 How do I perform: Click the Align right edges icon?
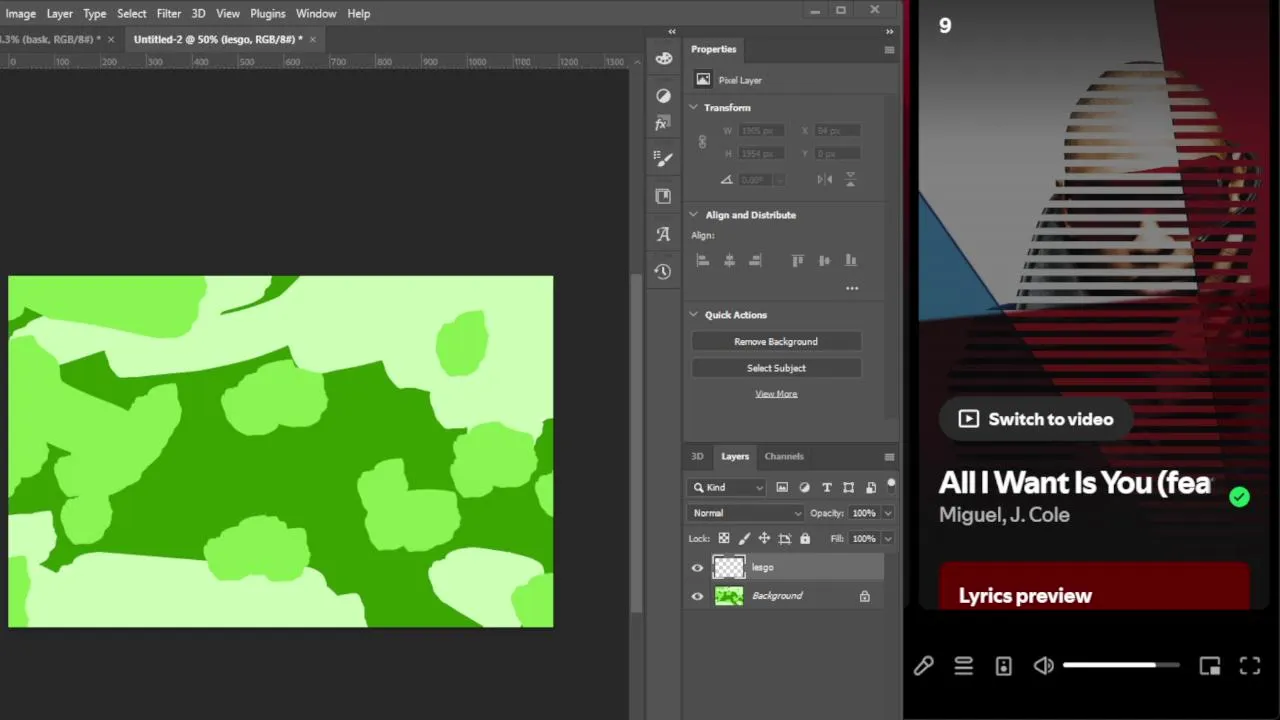coord(755,260)
